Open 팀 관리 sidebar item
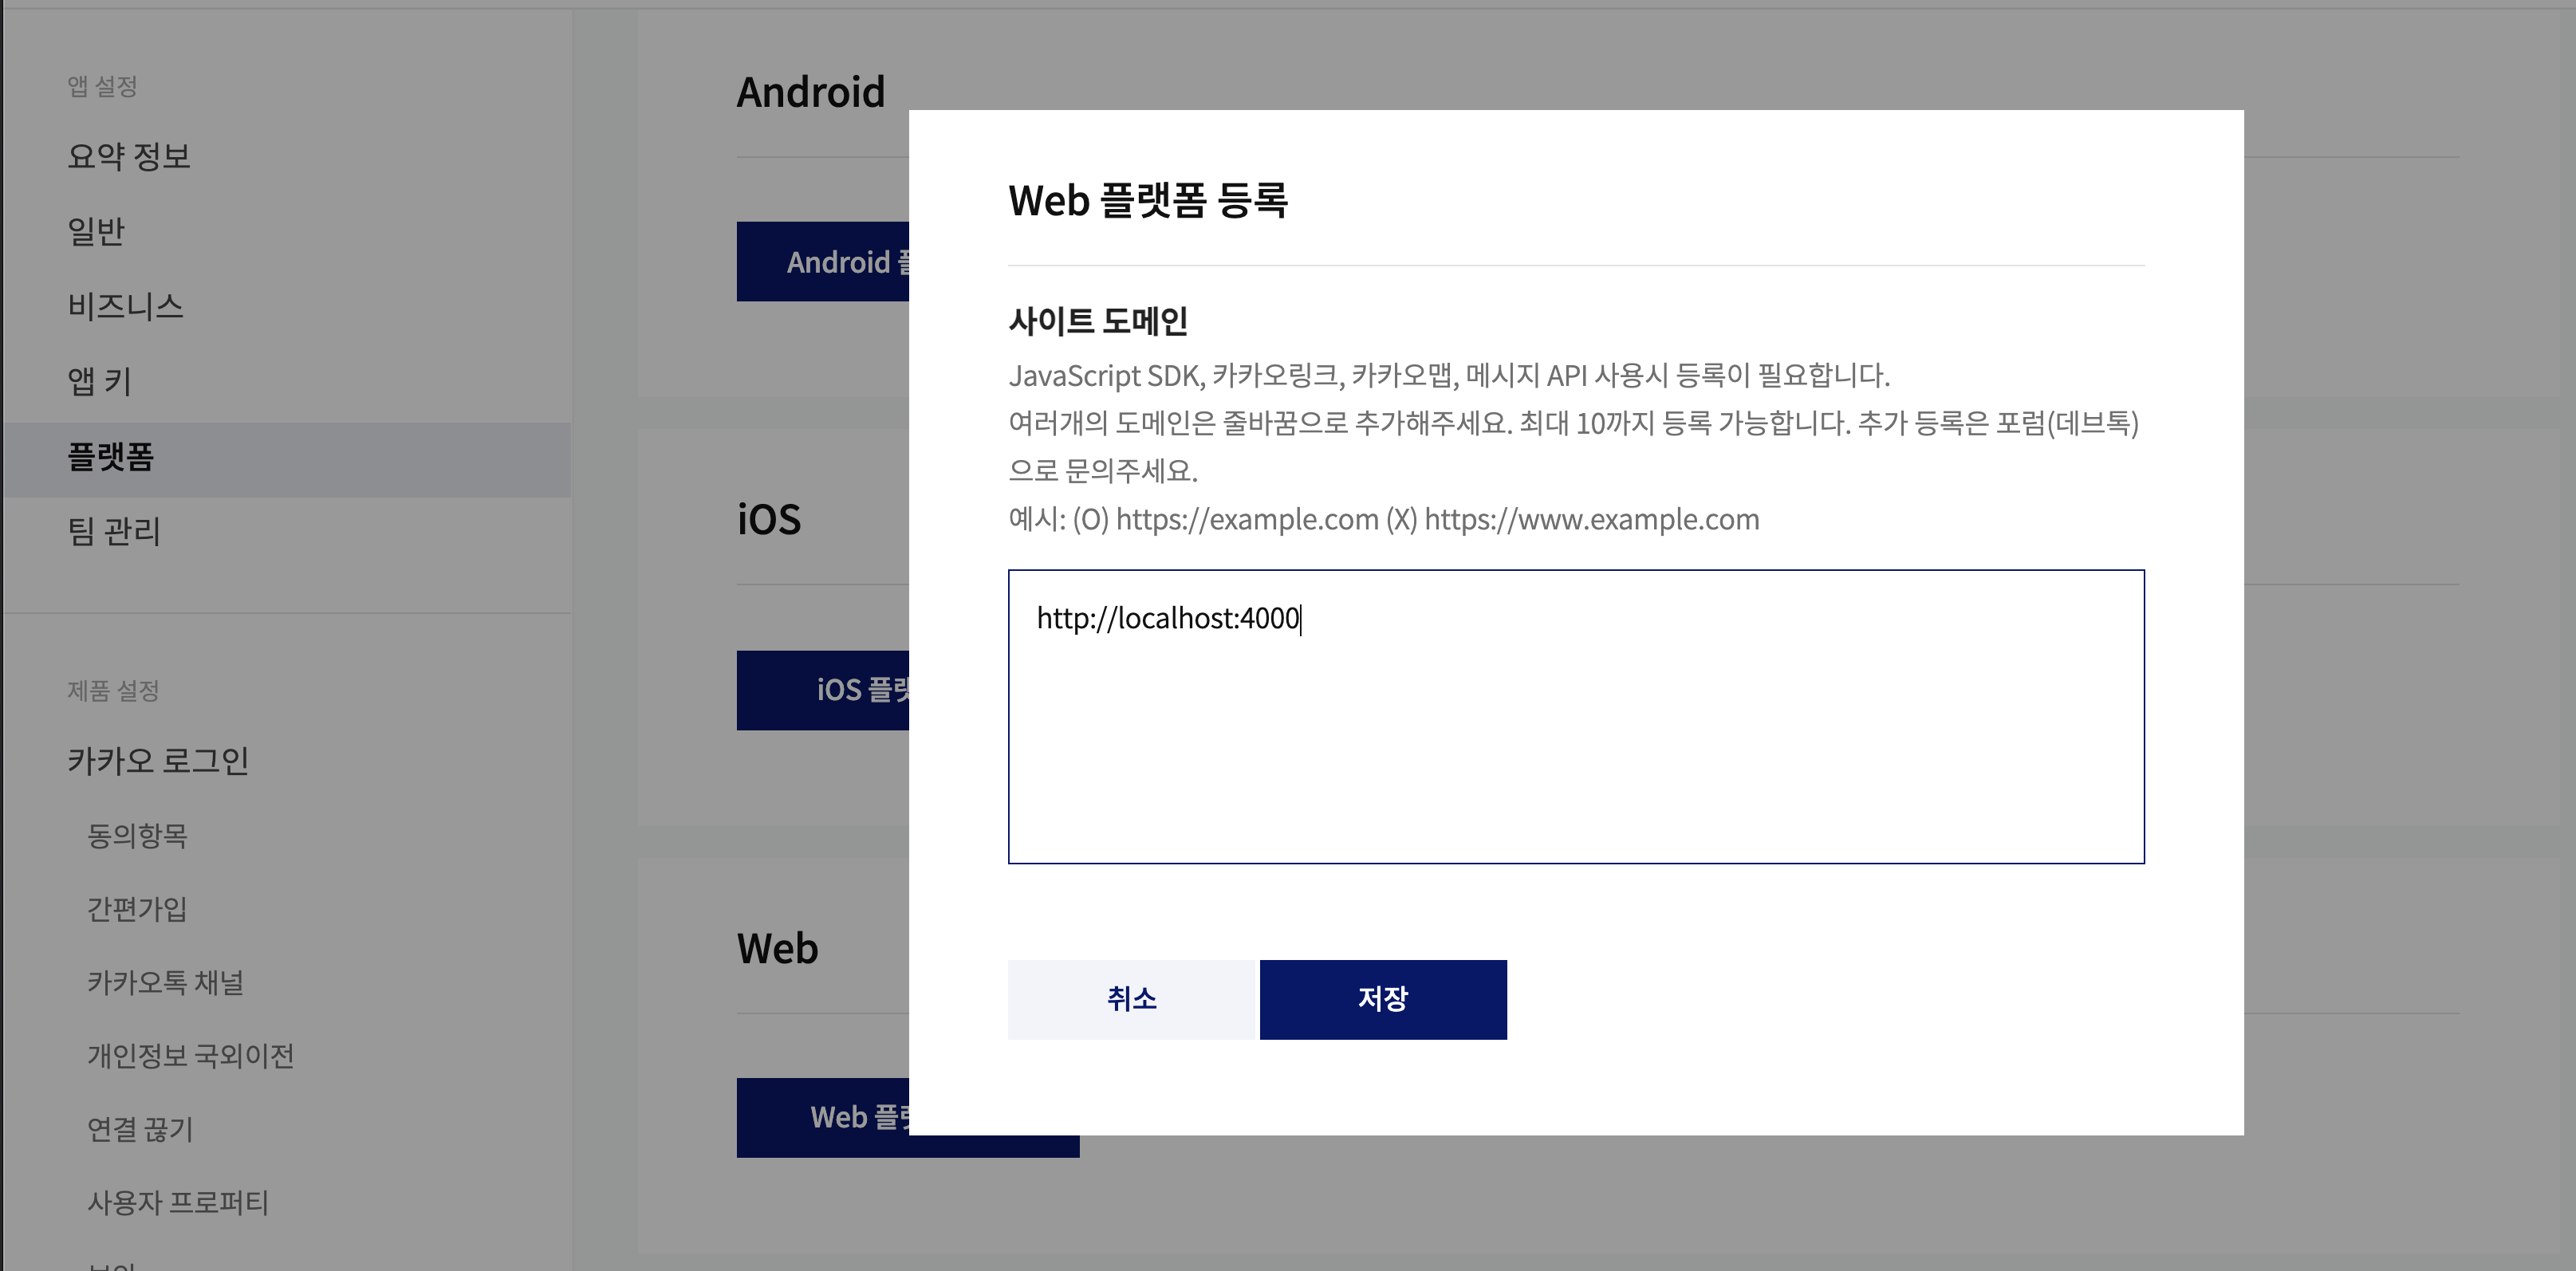Image resolution: width=2576 pixels, height=1271 pixels. [114, 531]
